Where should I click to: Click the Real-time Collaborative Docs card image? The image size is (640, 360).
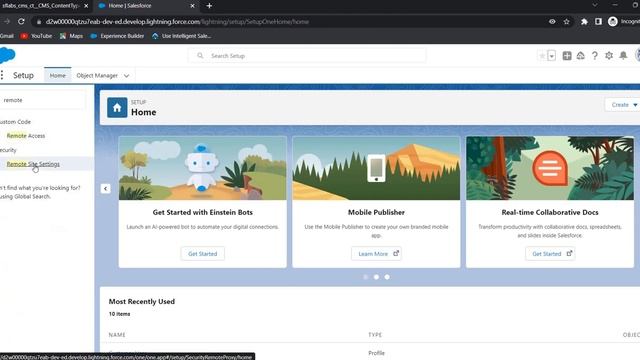(x=550, y=168)
